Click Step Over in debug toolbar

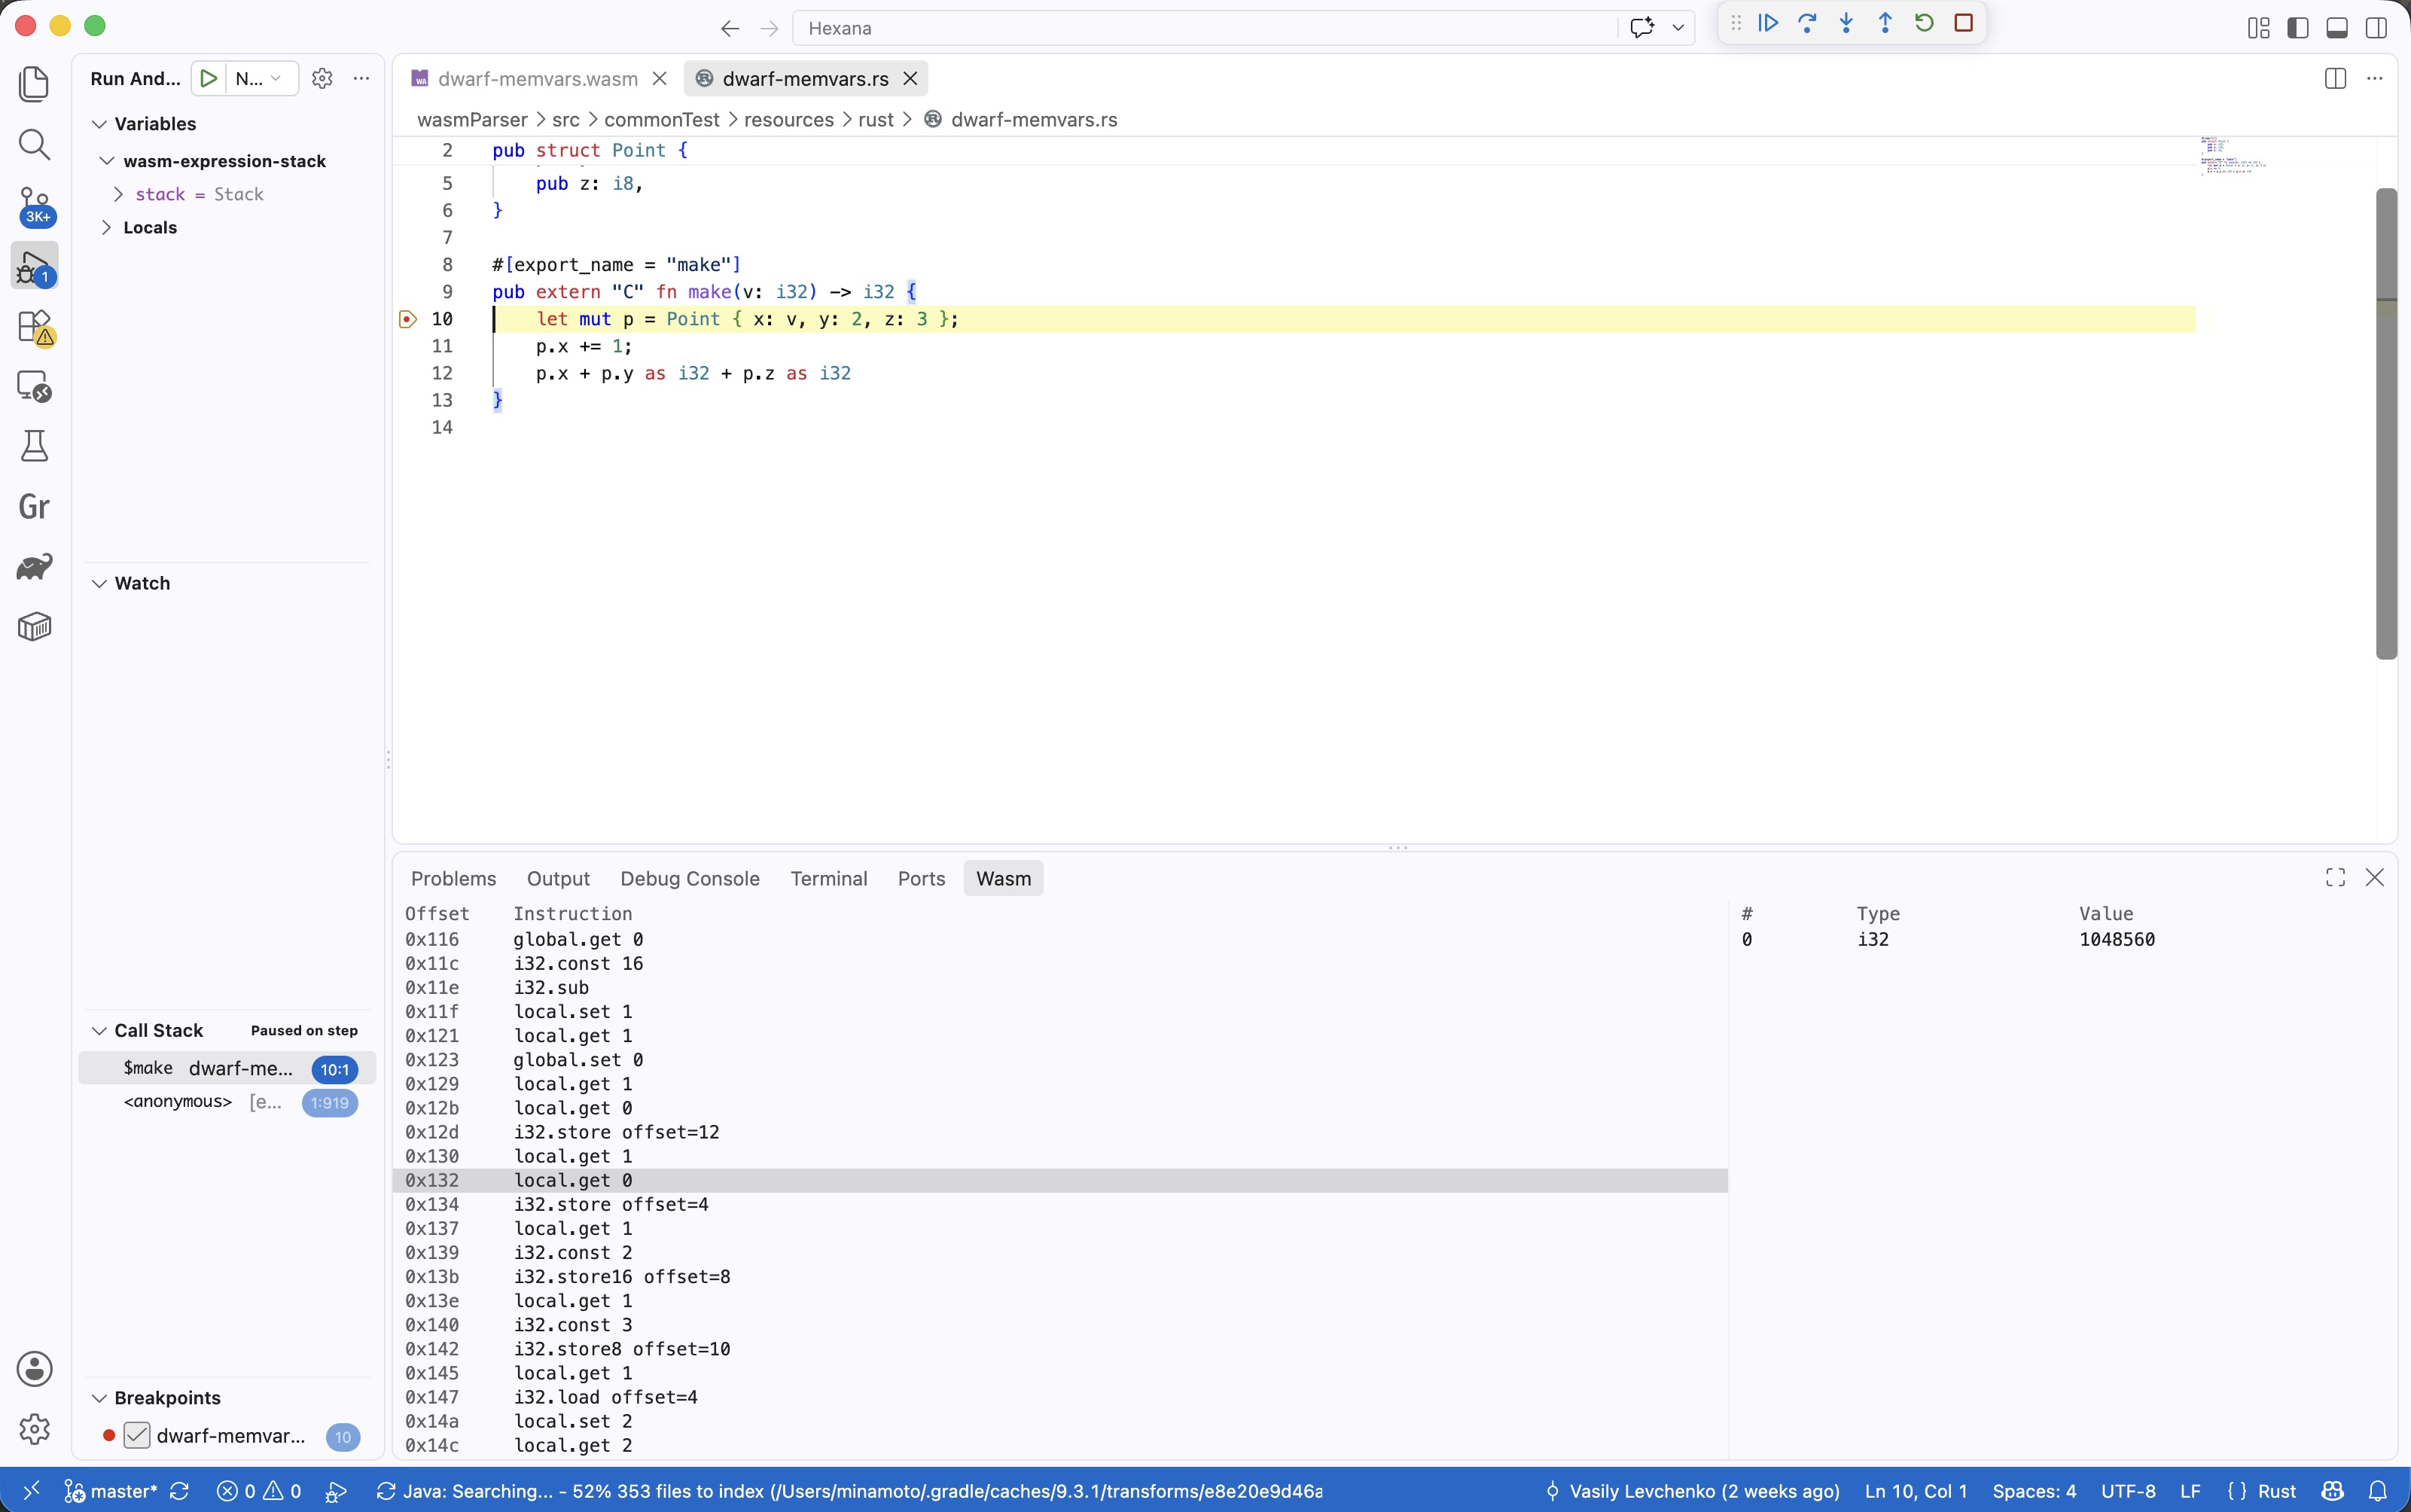pyautogui.click(x=1807, y=23)
